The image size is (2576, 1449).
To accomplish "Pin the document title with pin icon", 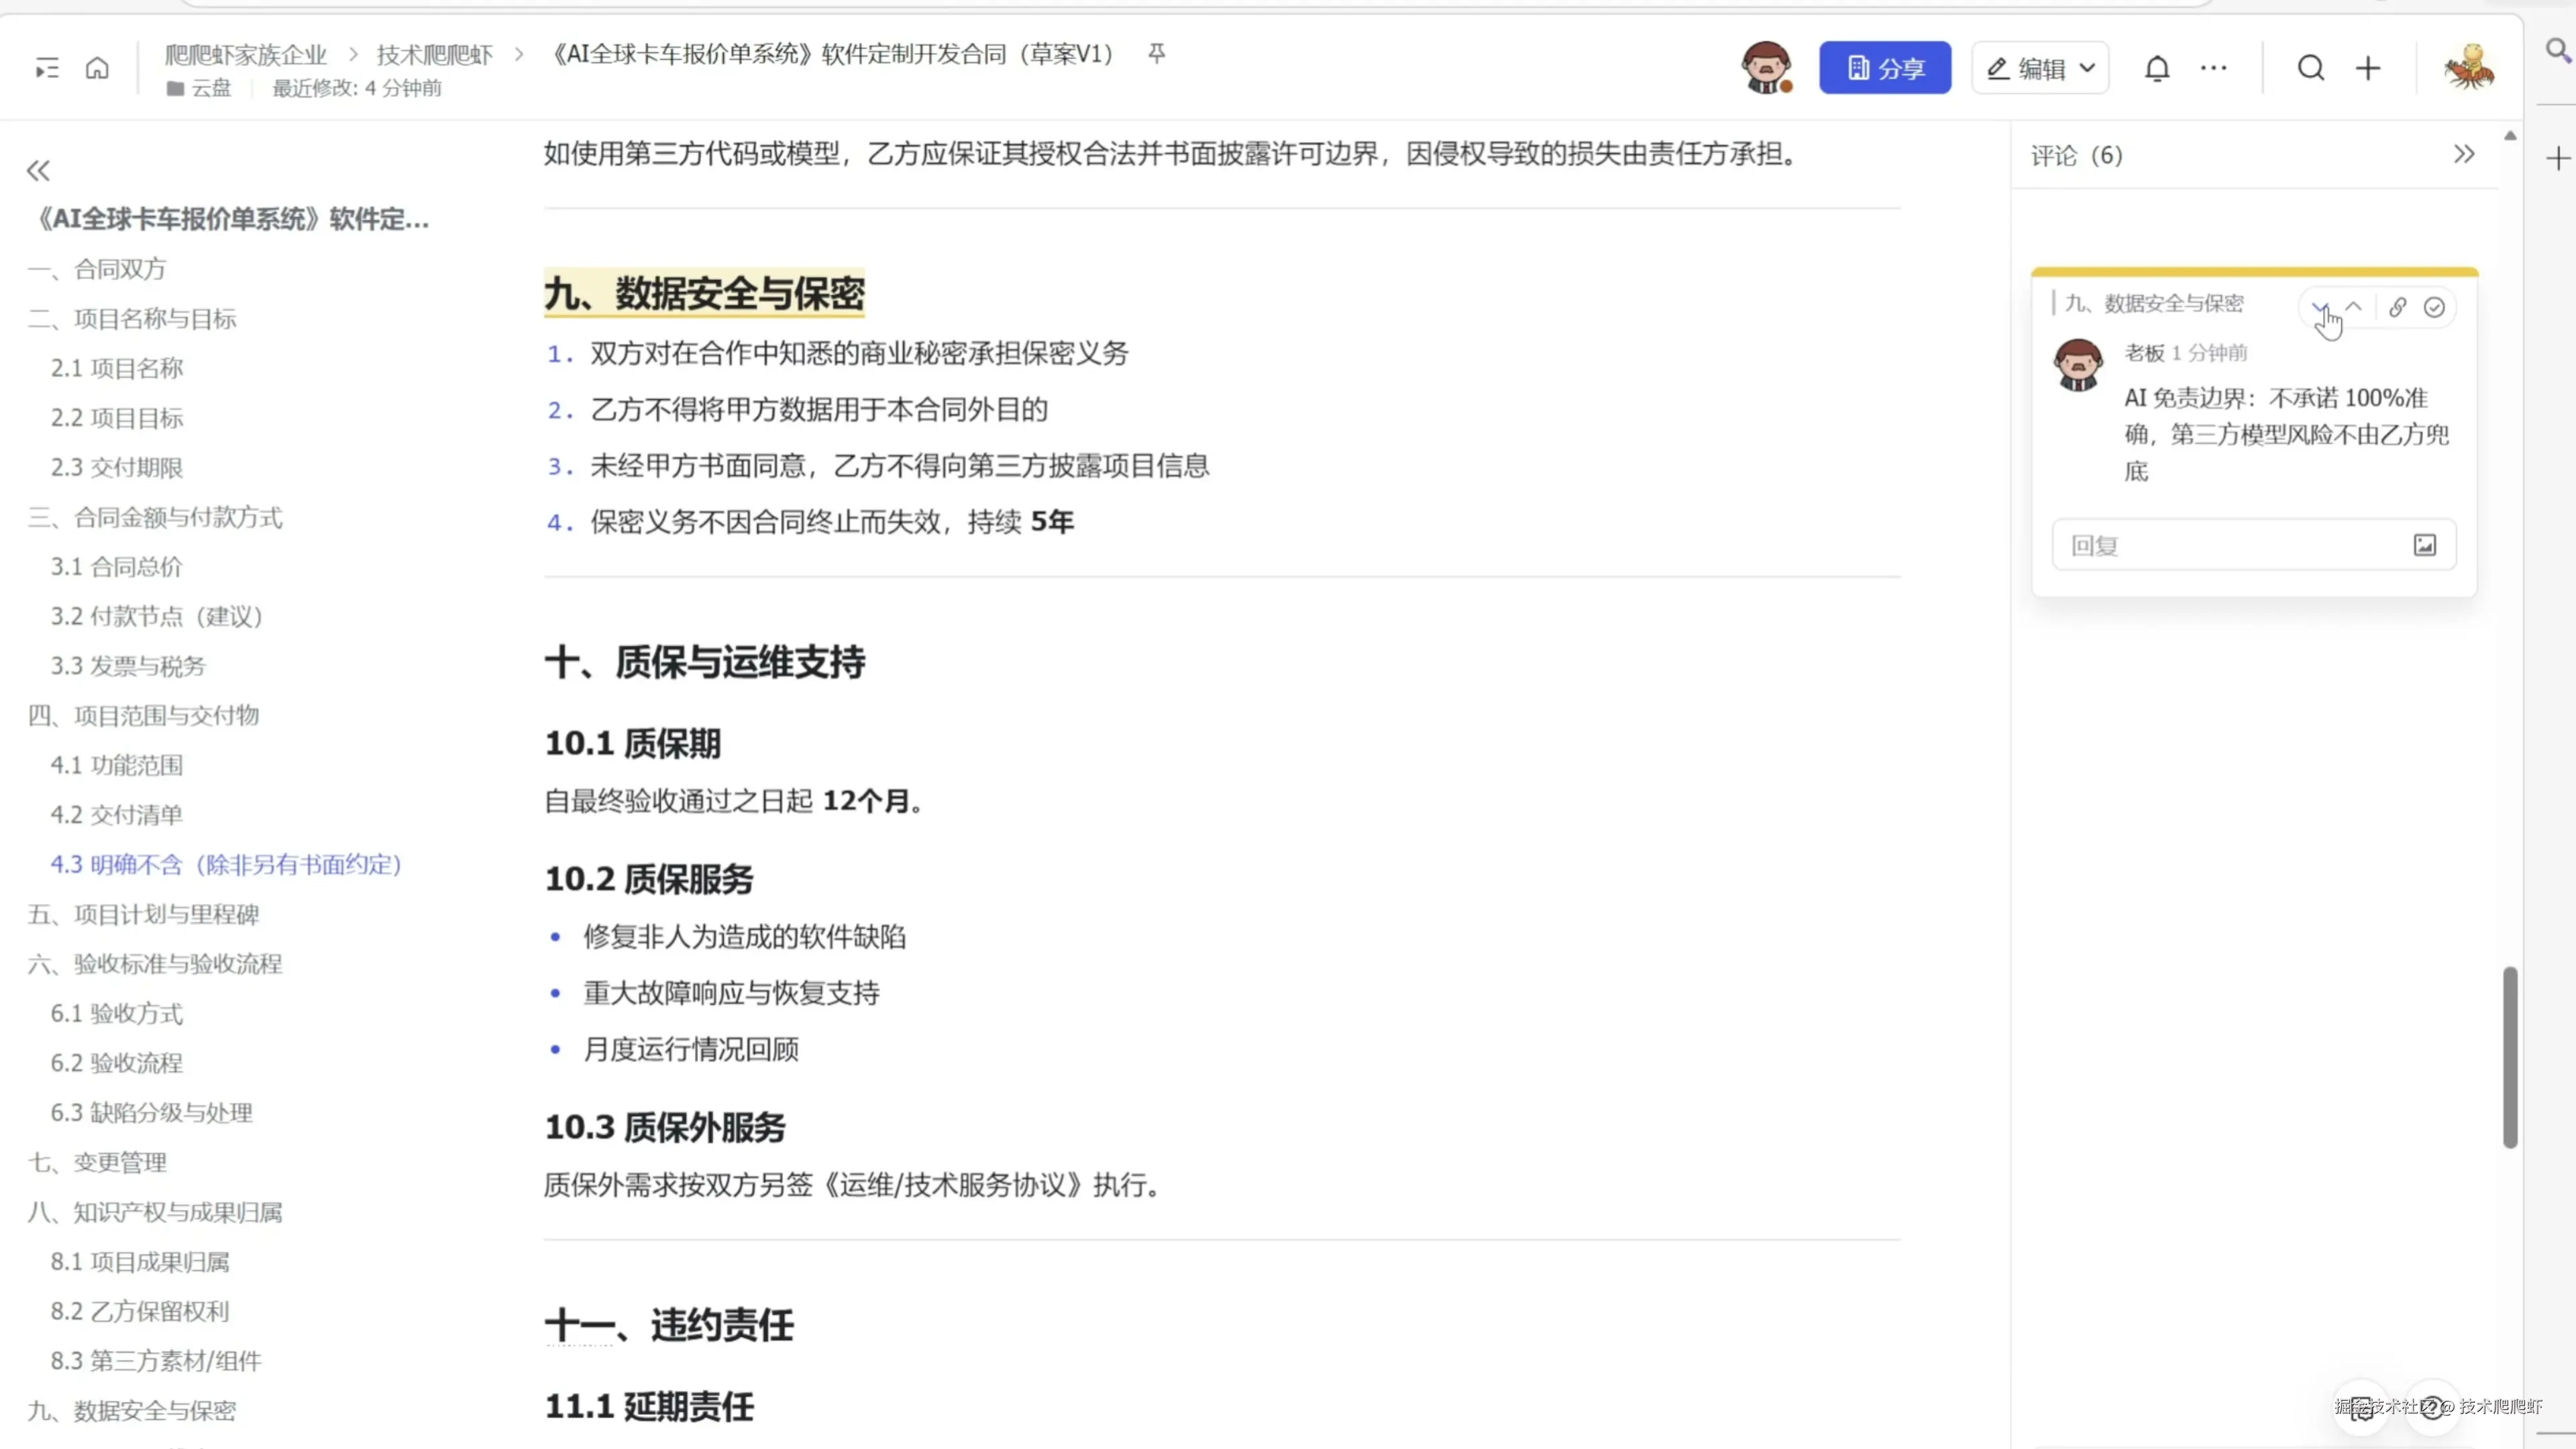I will click(x=1157, y=54).
